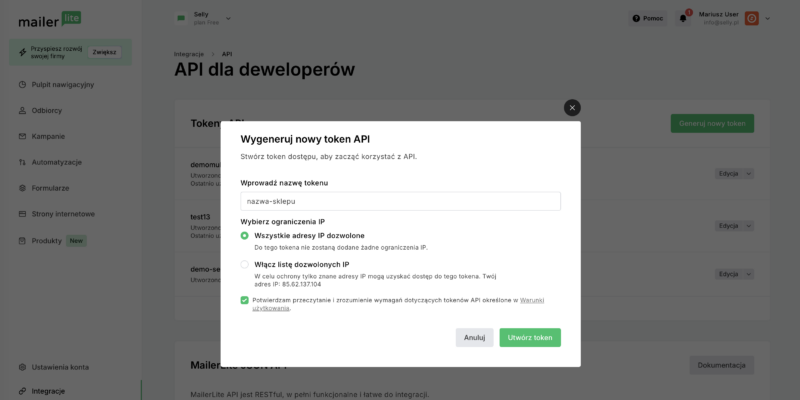Select Włącz listę dozwolonych IP radio
800x400 pixels.
point(244,264)
